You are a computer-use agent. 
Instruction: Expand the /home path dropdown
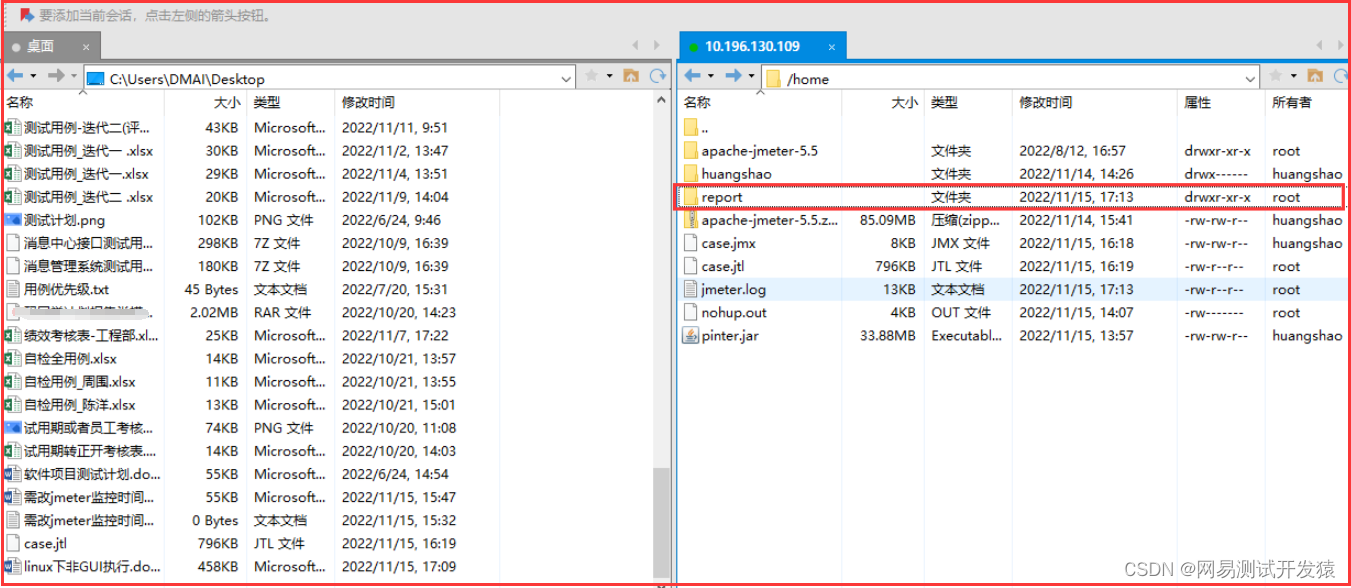click(1250, 79)
